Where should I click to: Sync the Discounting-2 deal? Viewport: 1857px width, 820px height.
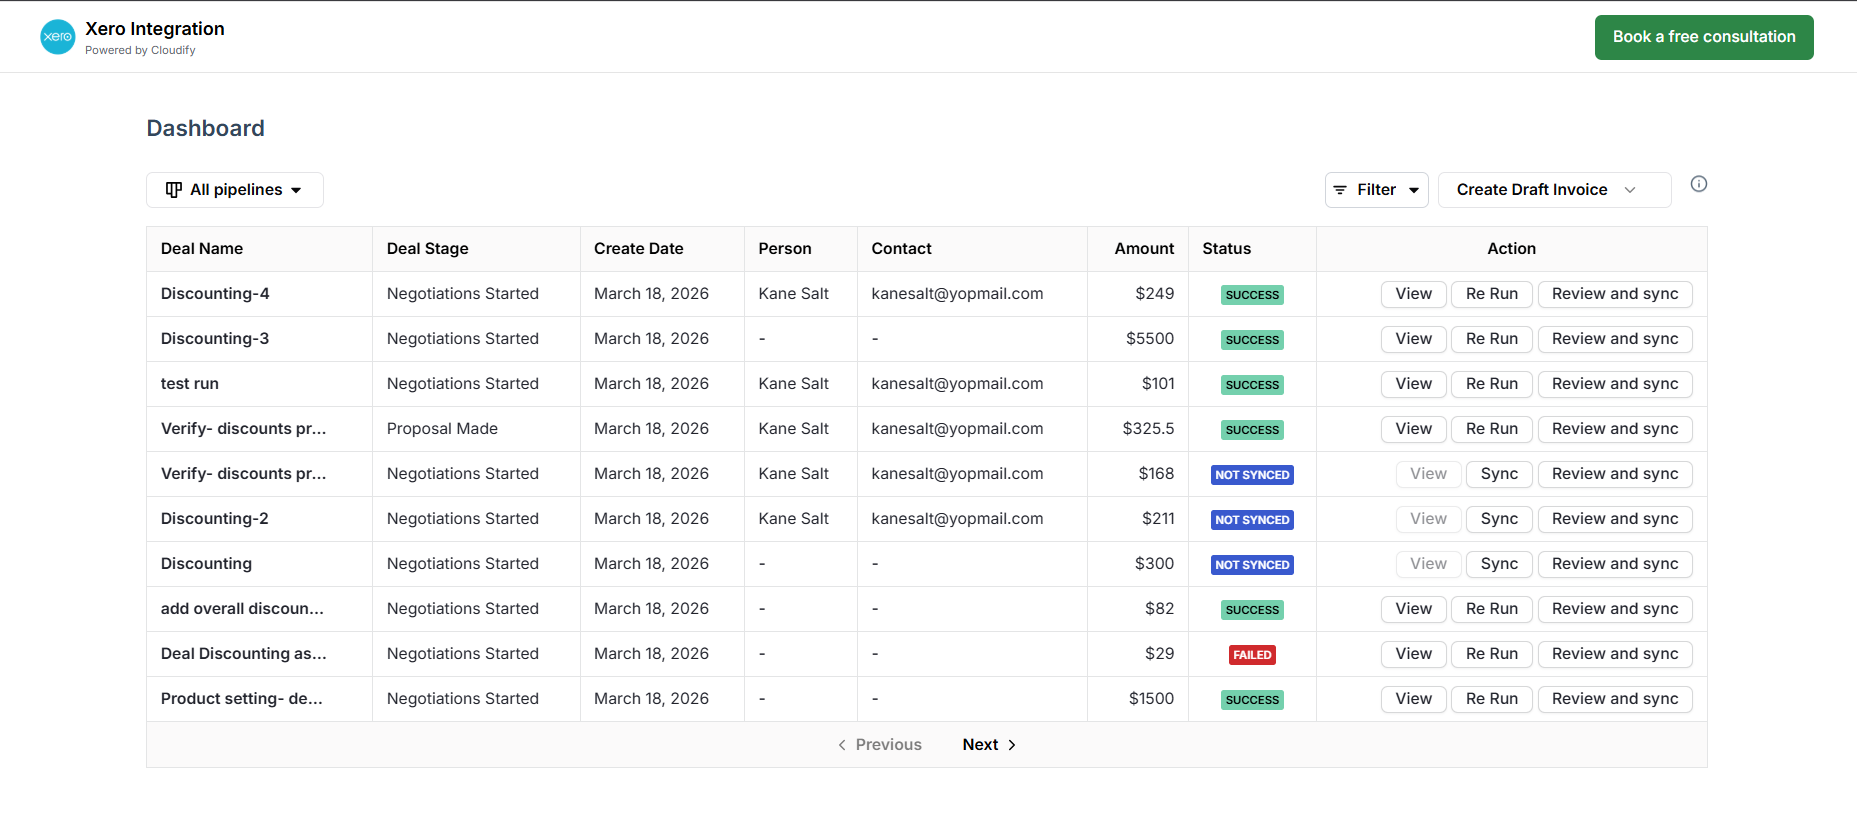point(1499,519)
